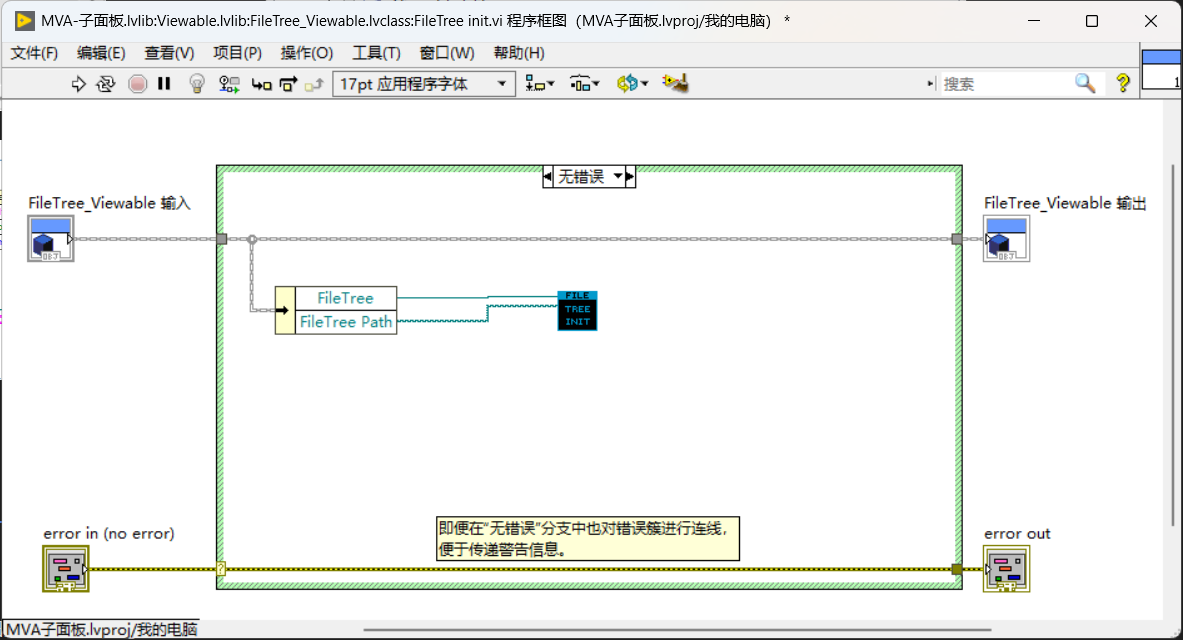
Task: Click the error out label
Action: click(x=1017, y=534)
